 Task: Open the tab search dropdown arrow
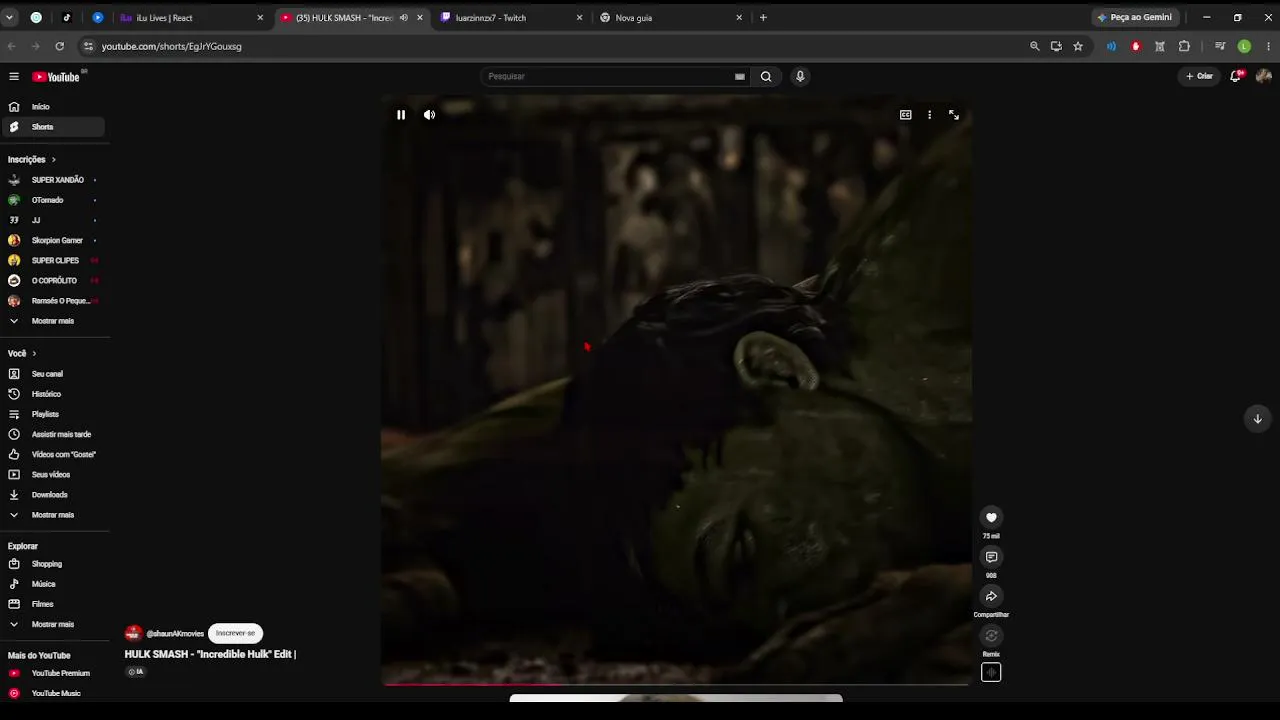9,18
